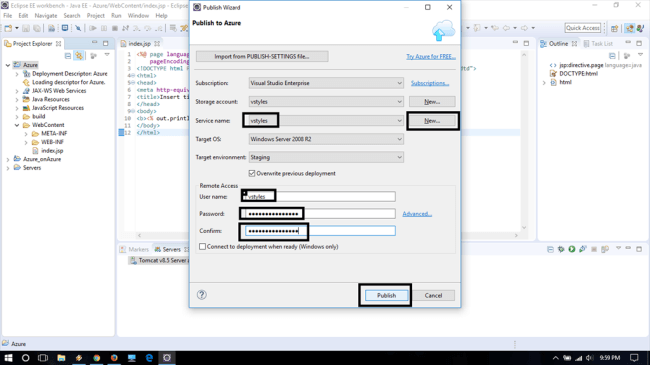Toggle Overwrite previous deployment checkbox
Image resolution: width=650 pixels, height=365 pixels.
coord(252,173)
